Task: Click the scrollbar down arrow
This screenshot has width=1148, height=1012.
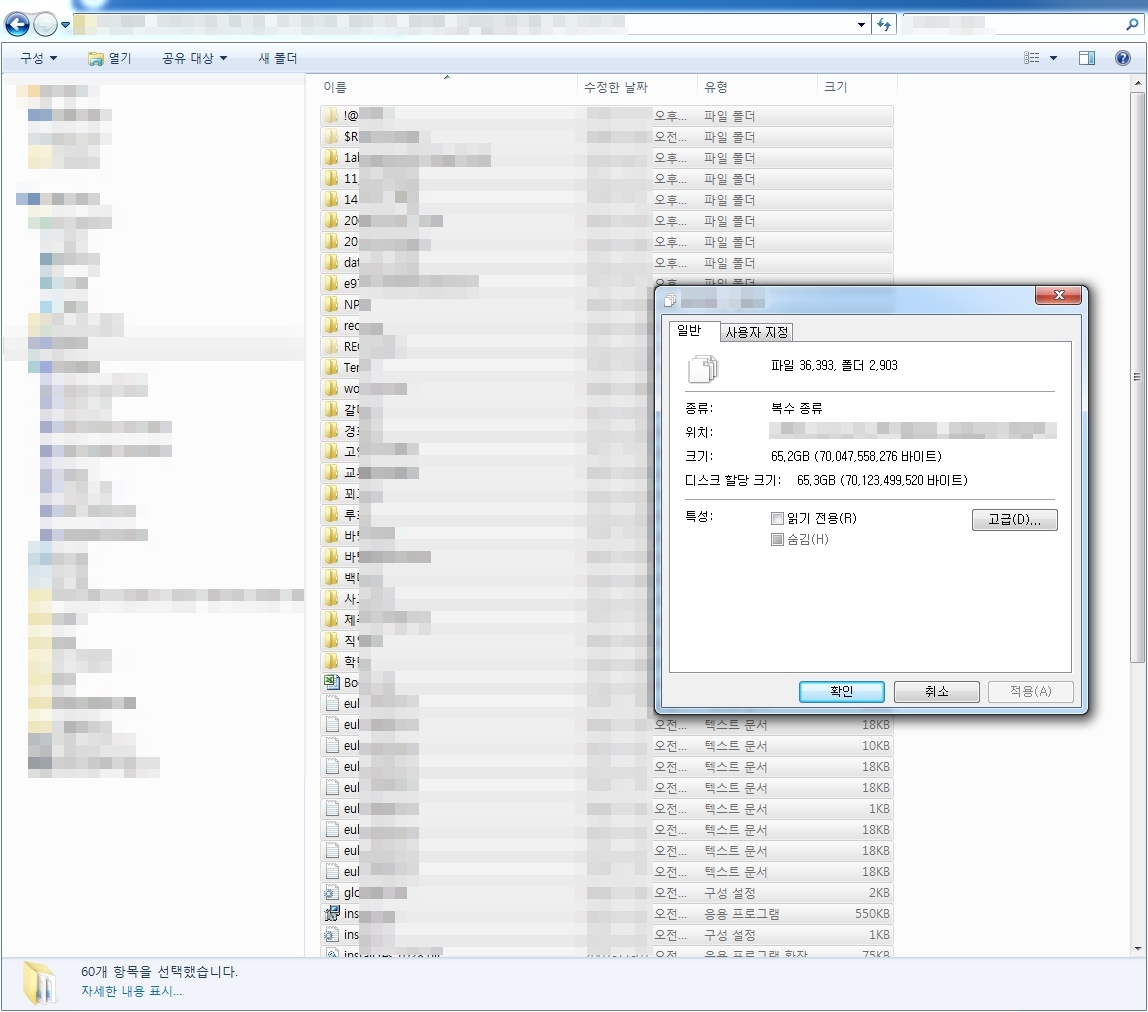Action: point(1137,948)
